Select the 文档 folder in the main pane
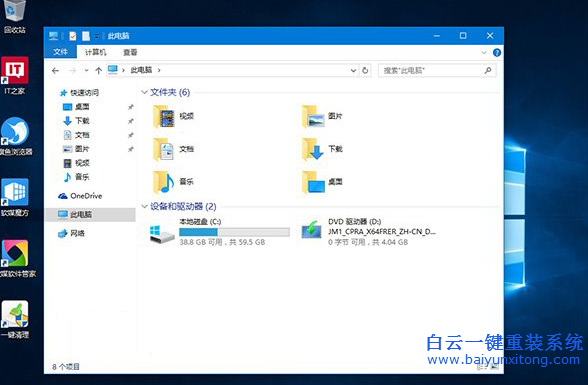 [x=174, y=149]
